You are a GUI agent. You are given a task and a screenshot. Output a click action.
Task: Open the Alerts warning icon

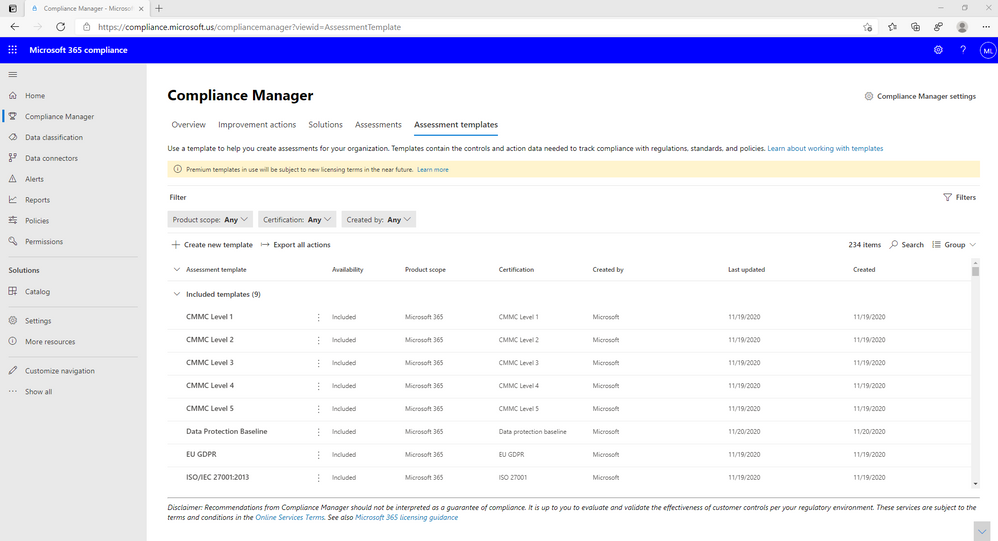pyautogui.click(x=13, y=179)
